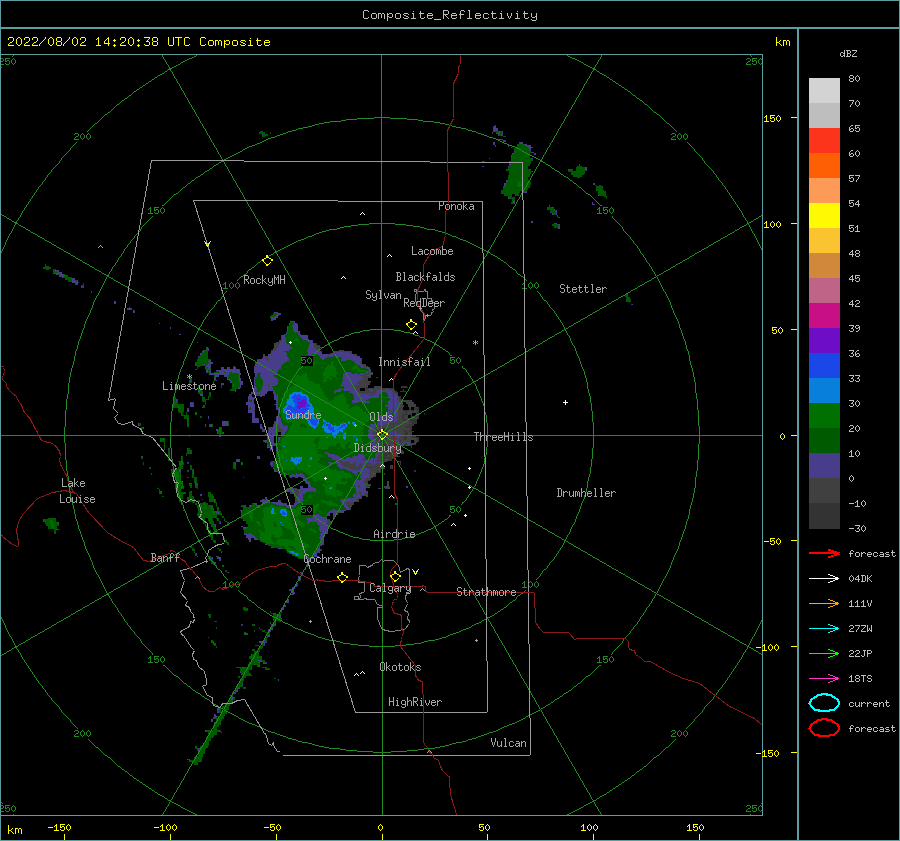This screenshot has height=841, width=900.
Task: Click the green 22JP arrow legend entry
Action: click(824, 653)
